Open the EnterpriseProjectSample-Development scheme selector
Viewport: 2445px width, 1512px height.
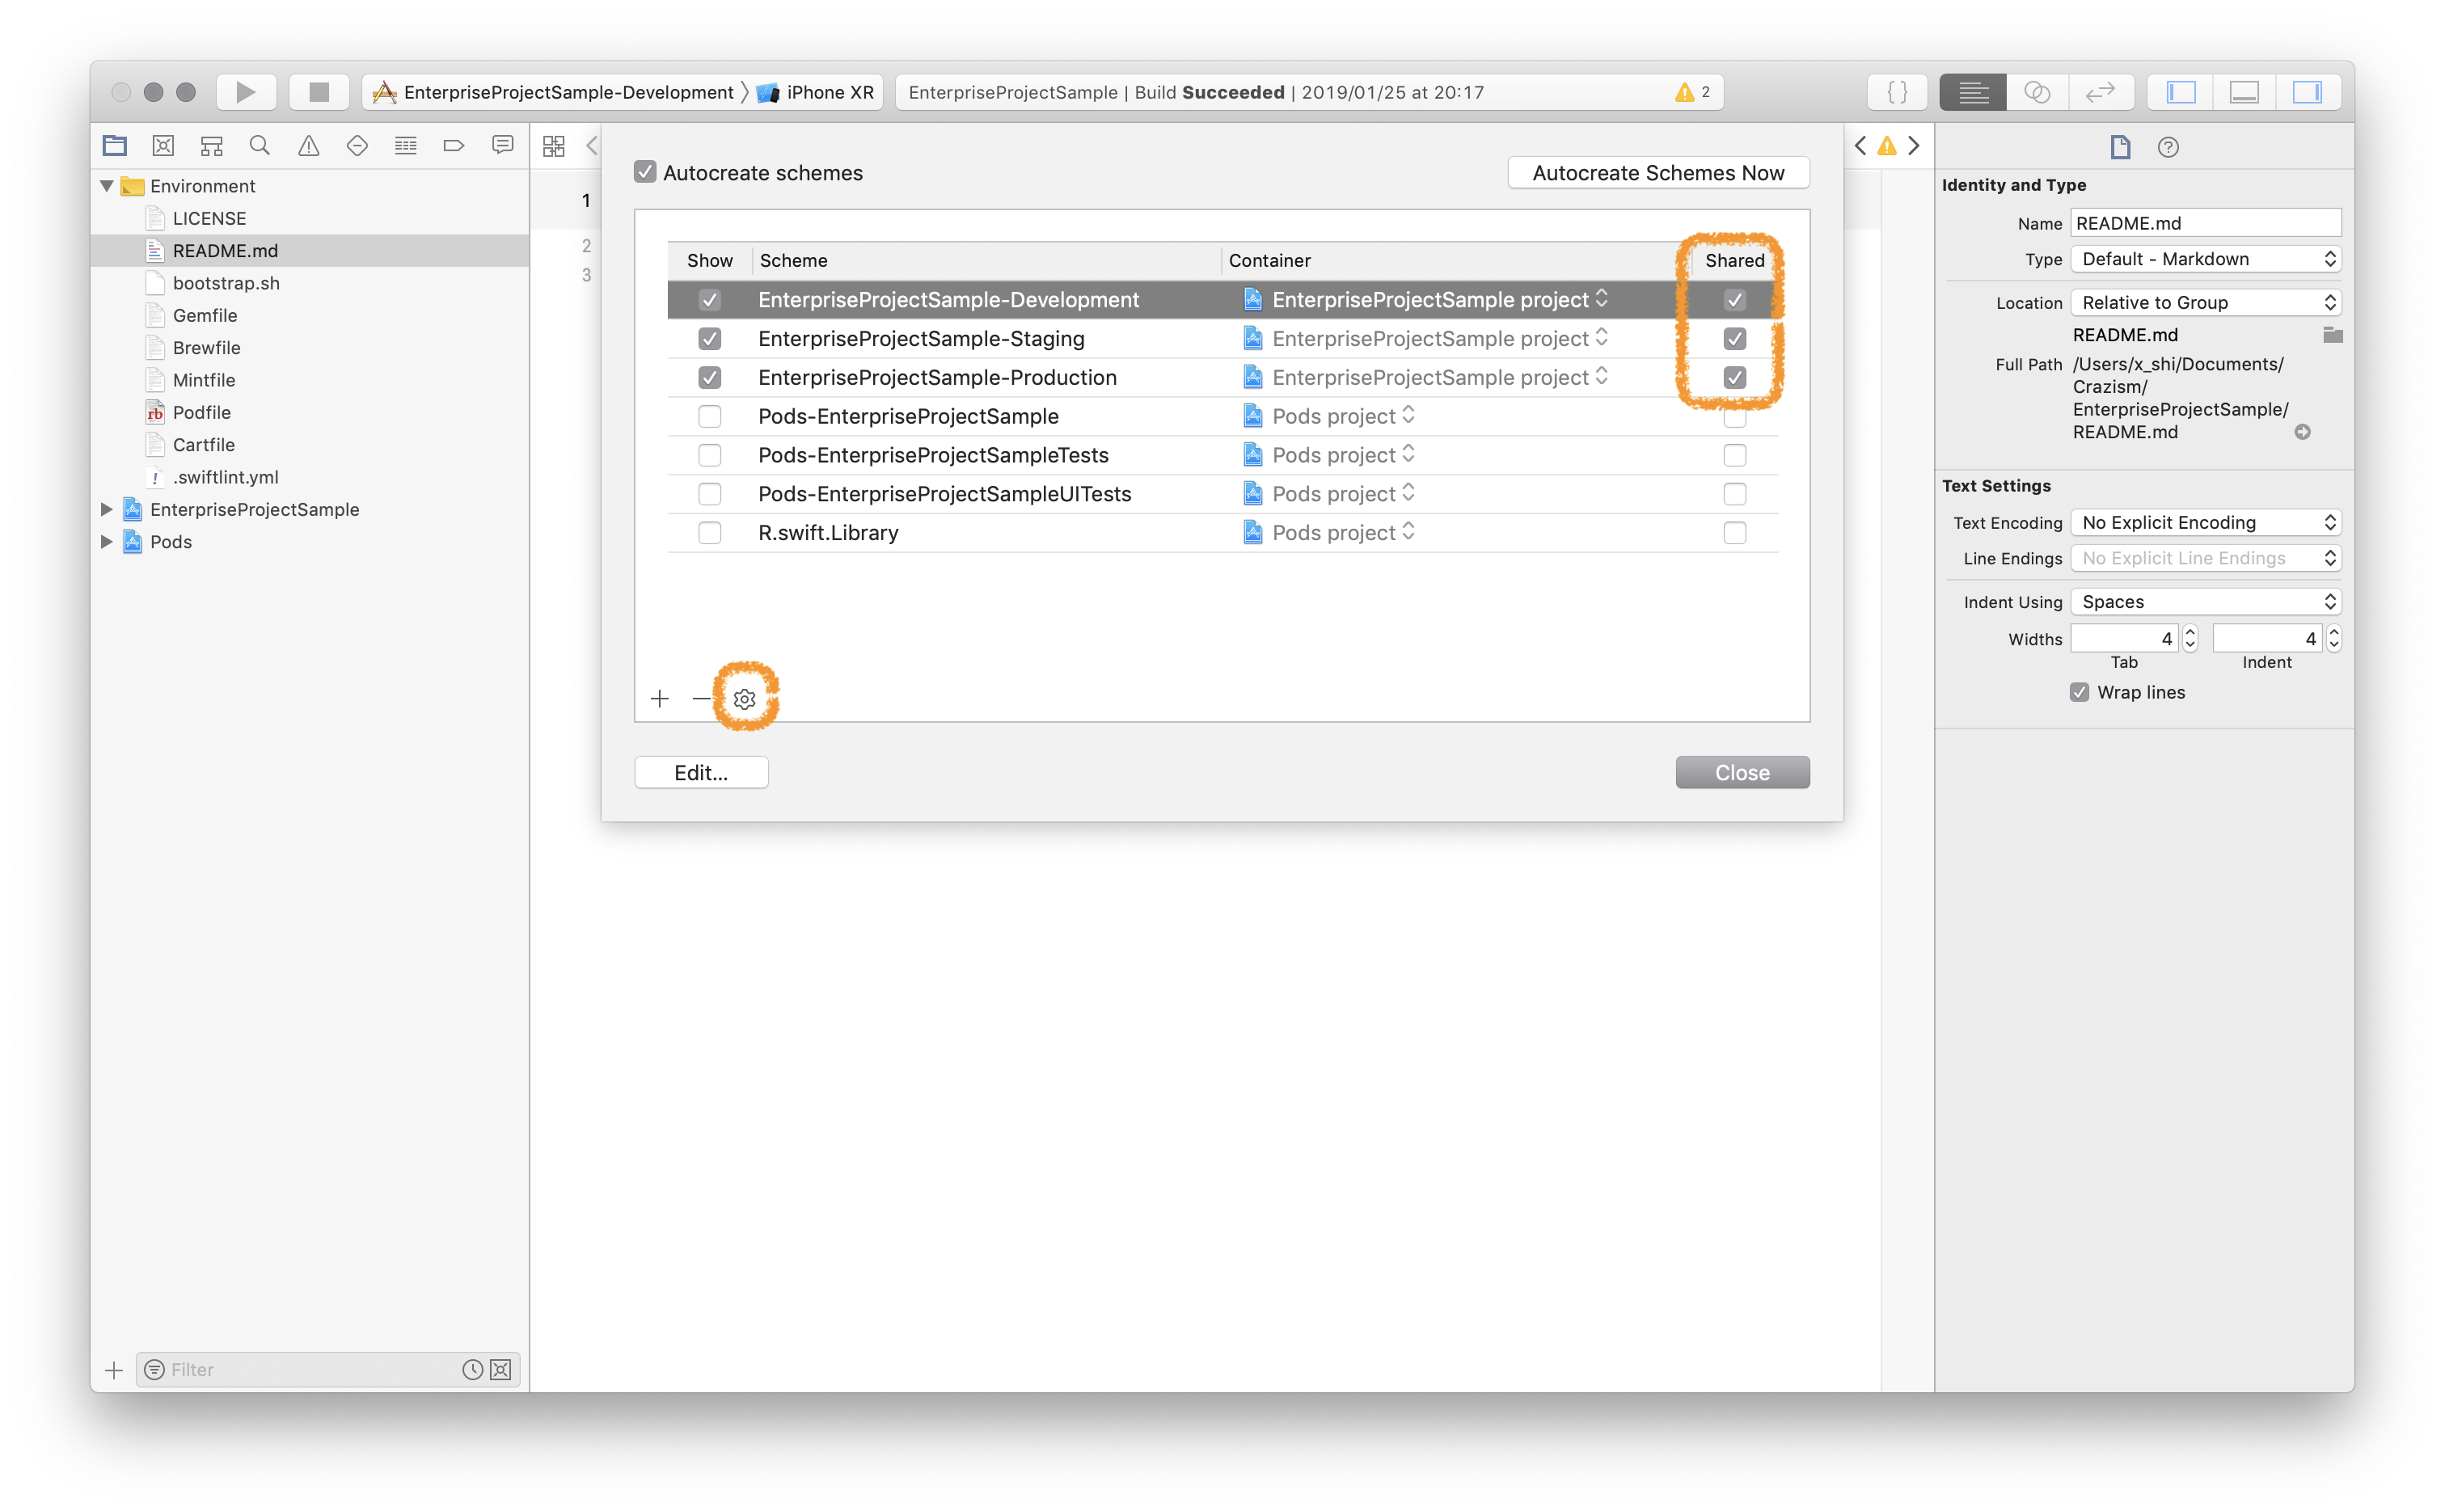click(x=553, y=92)
